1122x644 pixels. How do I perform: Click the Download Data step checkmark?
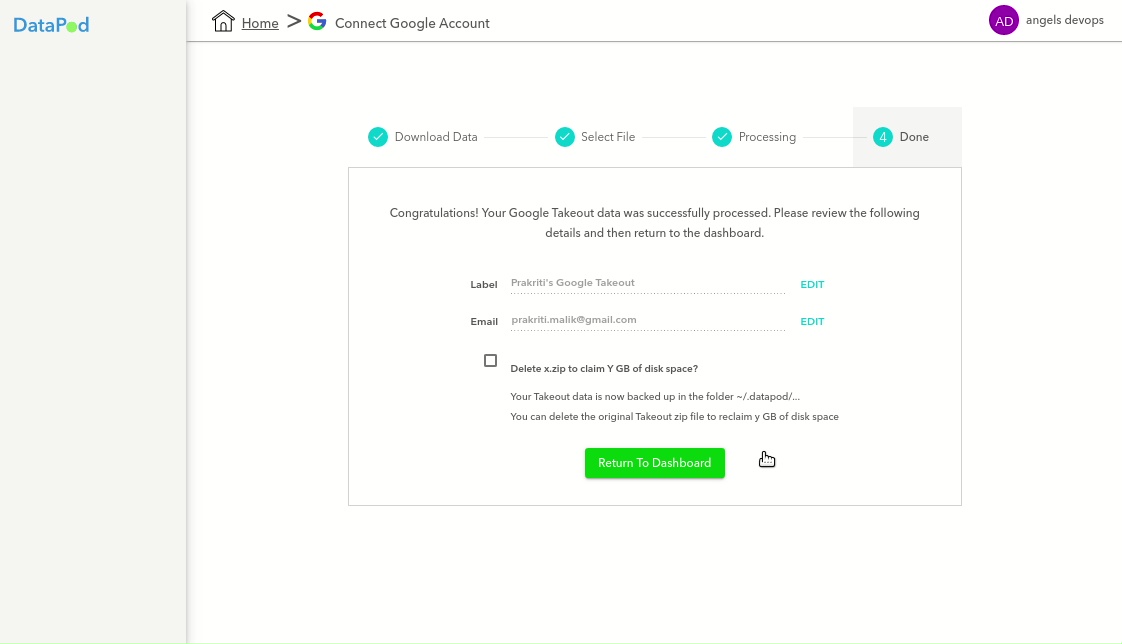coord(378,137)
